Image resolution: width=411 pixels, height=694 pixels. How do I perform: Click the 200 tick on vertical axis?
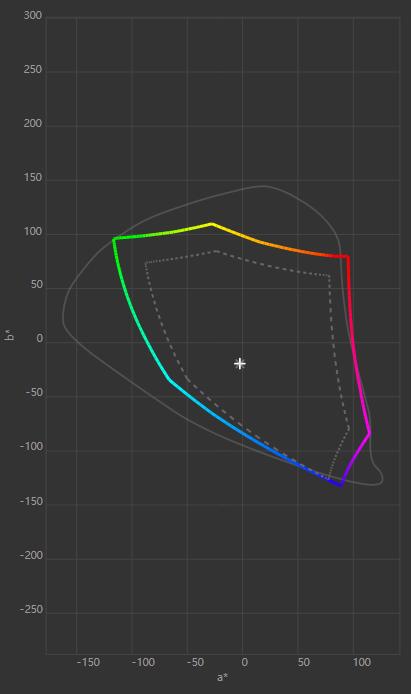coord(33,123)
